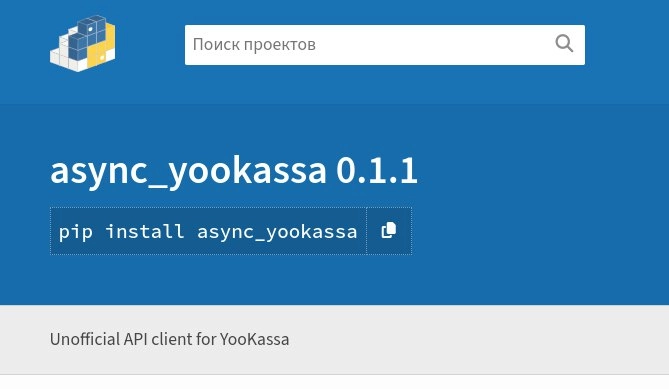Screen dimensions: 669x389
Task: Click the magnifier search button
Action: [564, 44]
